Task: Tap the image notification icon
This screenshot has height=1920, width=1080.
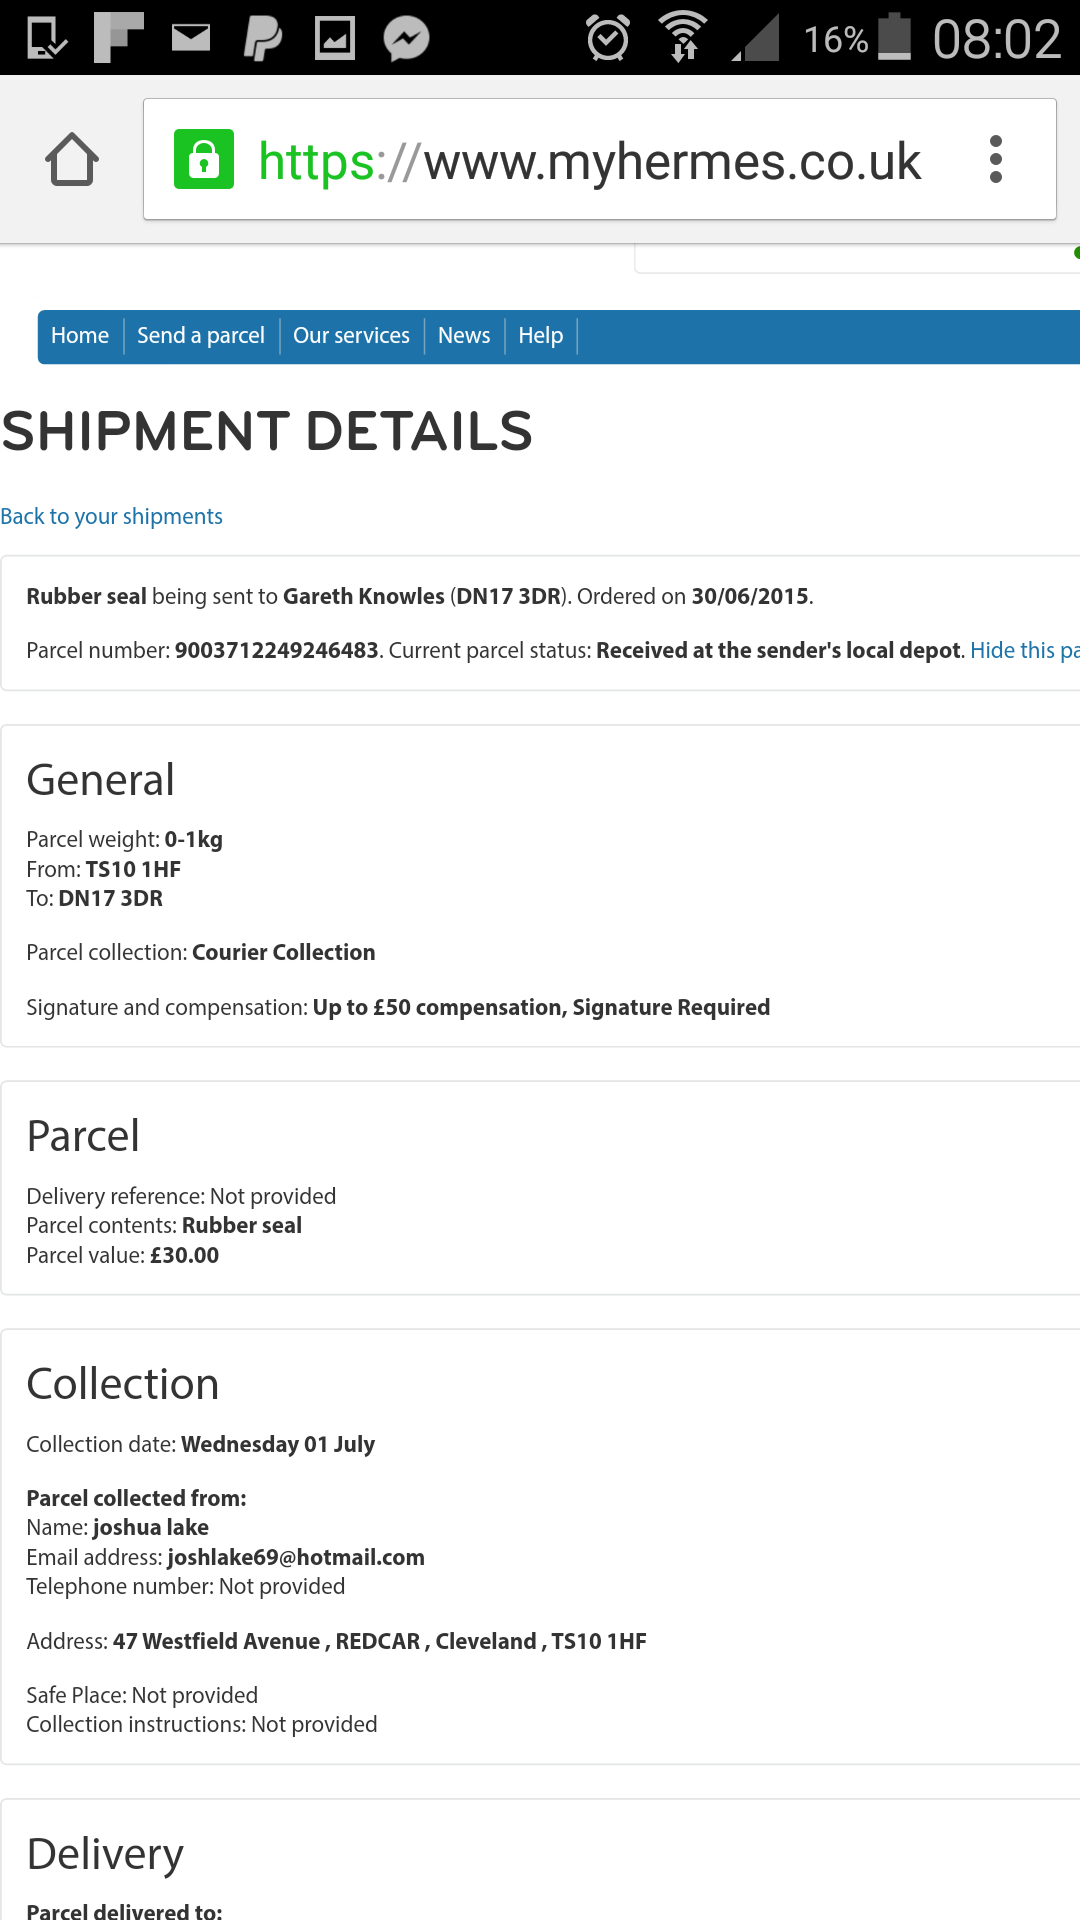Action: pyautogui.click(x=335, y=39)
